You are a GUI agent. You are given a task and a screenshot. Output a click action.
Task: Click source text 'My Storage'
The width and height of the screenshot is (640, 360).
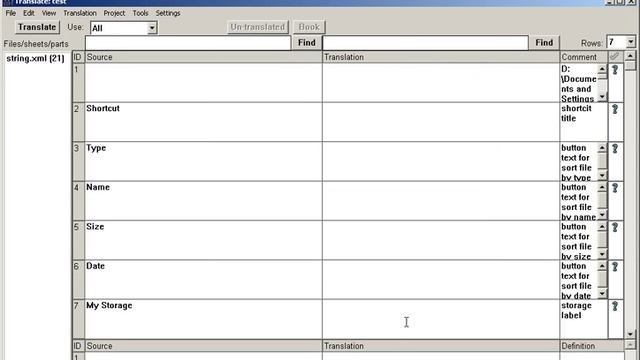[109, 306]
